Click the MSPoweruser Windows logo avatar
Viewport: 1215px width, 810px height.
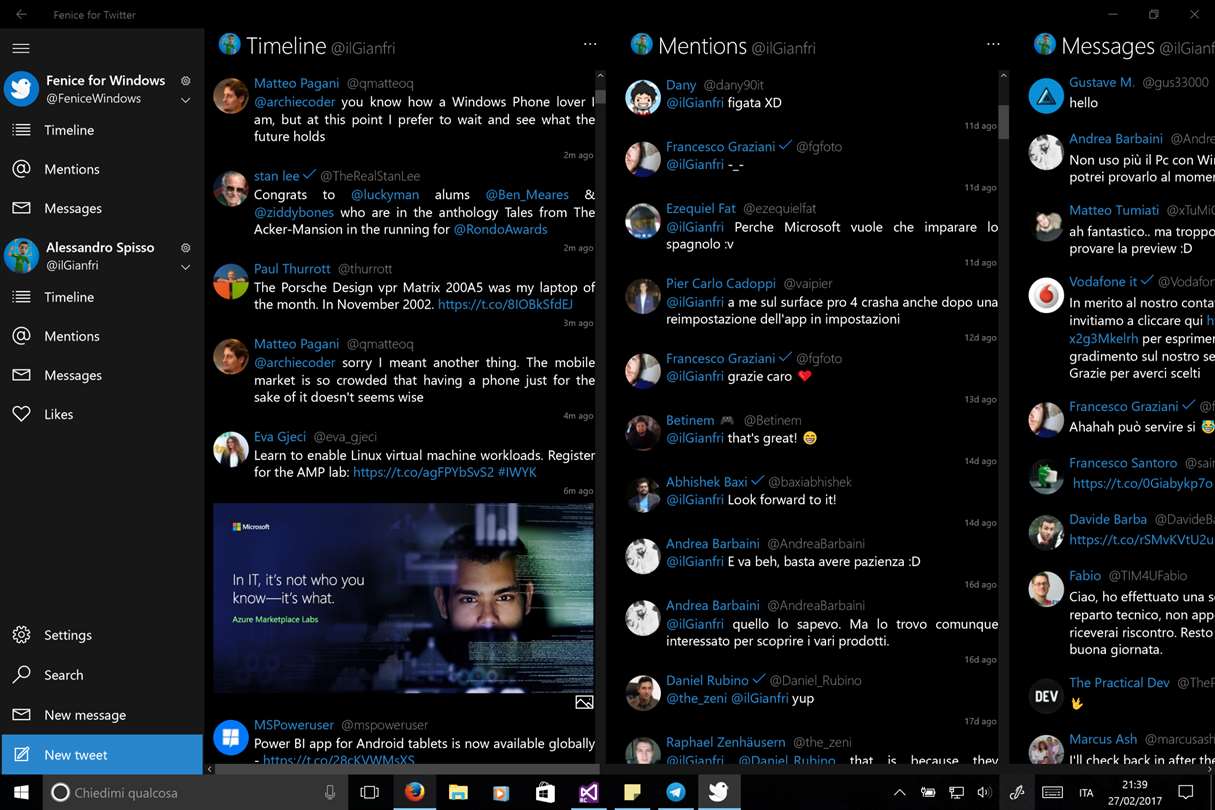click(x=231, y=738)
